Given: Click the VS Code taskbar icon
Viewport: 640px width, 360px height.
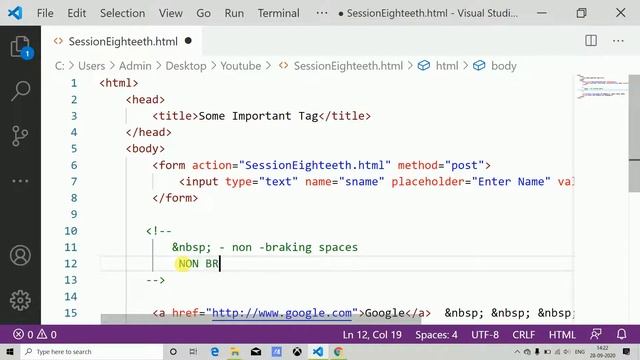Looking at the screenshot, I should click(x=318, y=351).
